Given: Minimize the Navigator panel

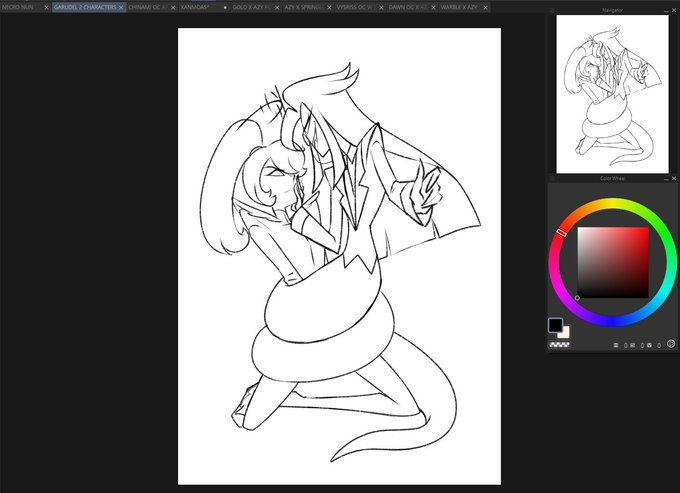Looking at the screenshot, I should click(x=667, y=10).
